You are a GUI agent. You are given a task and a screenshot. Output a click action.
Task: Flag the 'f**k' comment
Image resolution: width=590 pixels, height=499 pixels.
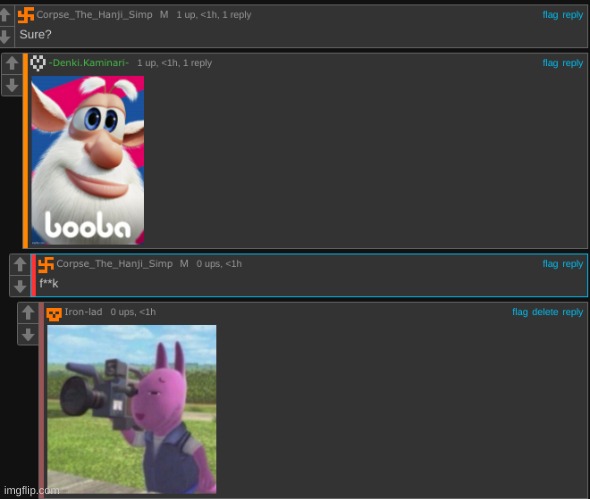[x=550, y=264]
